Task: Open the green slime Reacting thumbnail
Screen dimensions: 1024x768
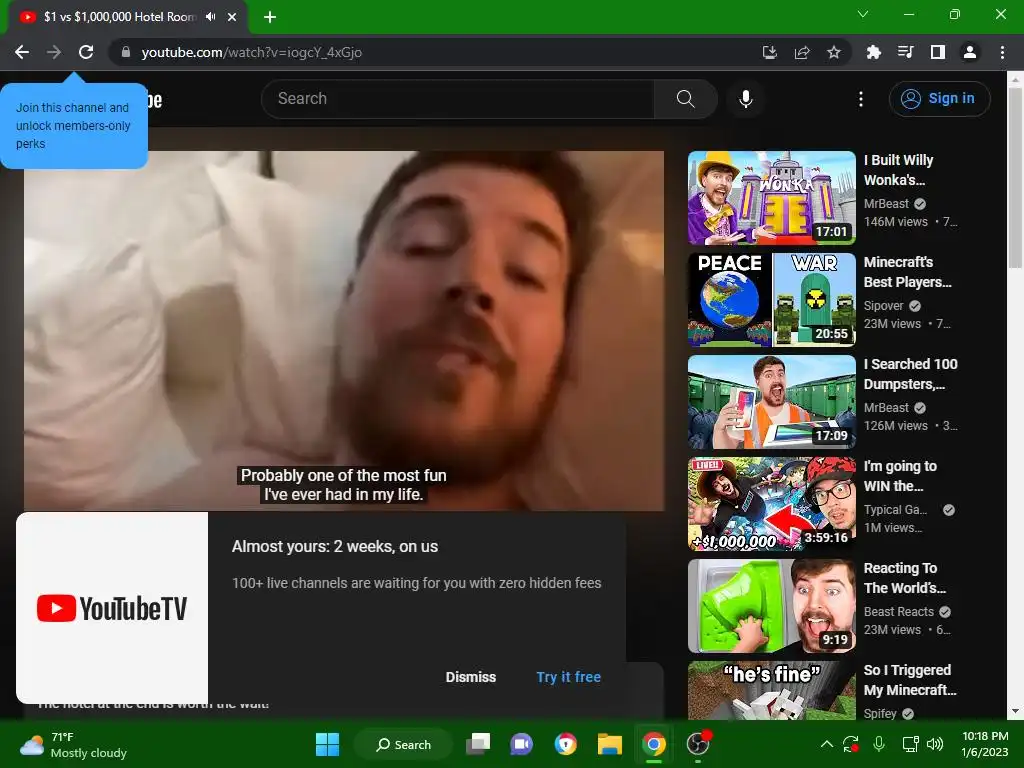Action: 772,606
